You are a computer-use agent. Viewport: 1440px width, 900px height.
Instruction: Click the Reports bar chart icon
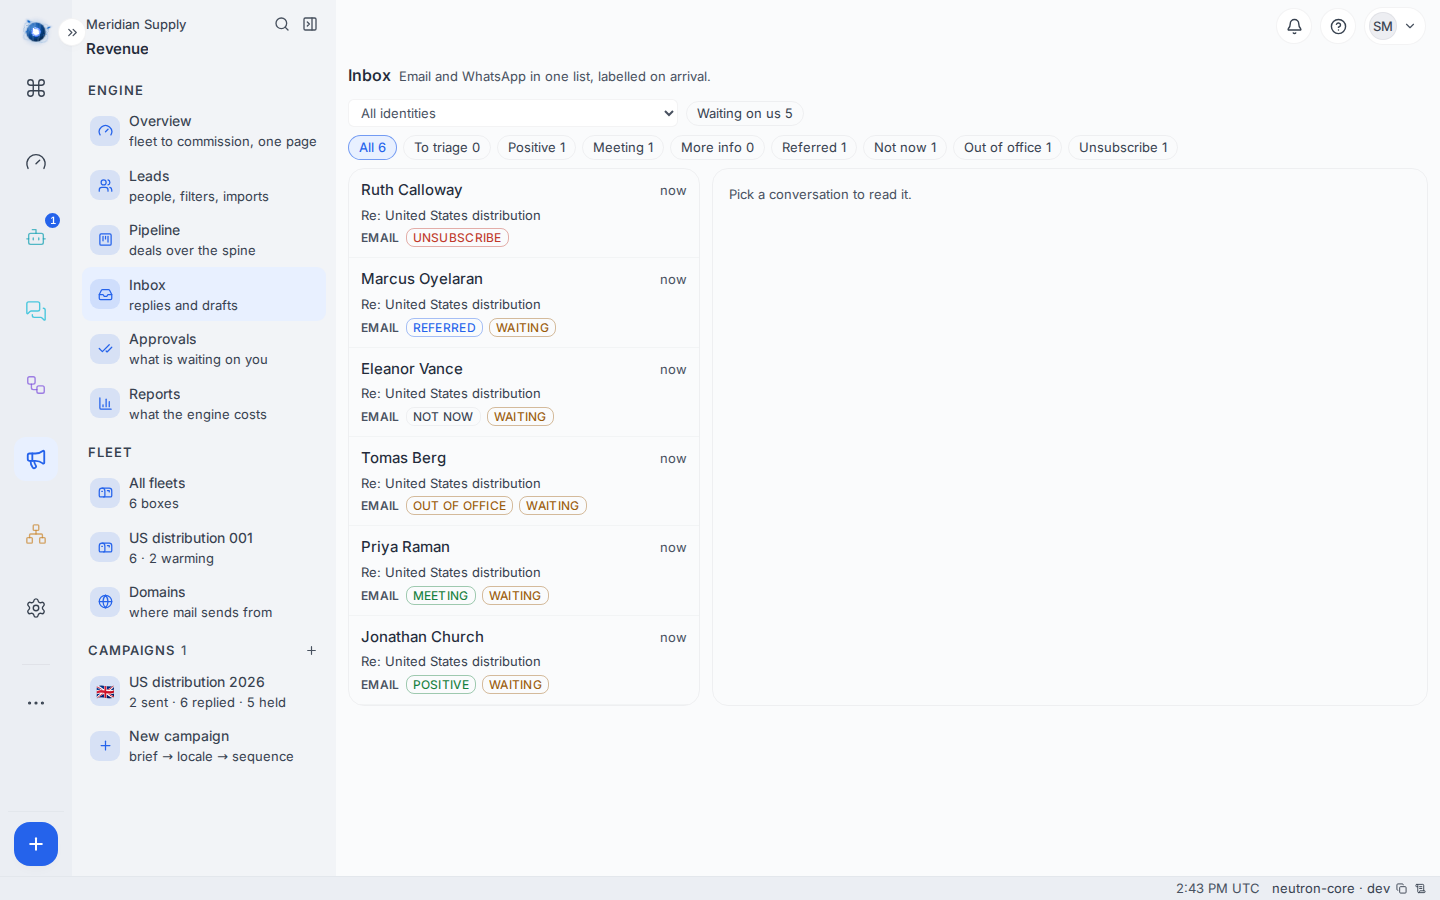(105, 404)
